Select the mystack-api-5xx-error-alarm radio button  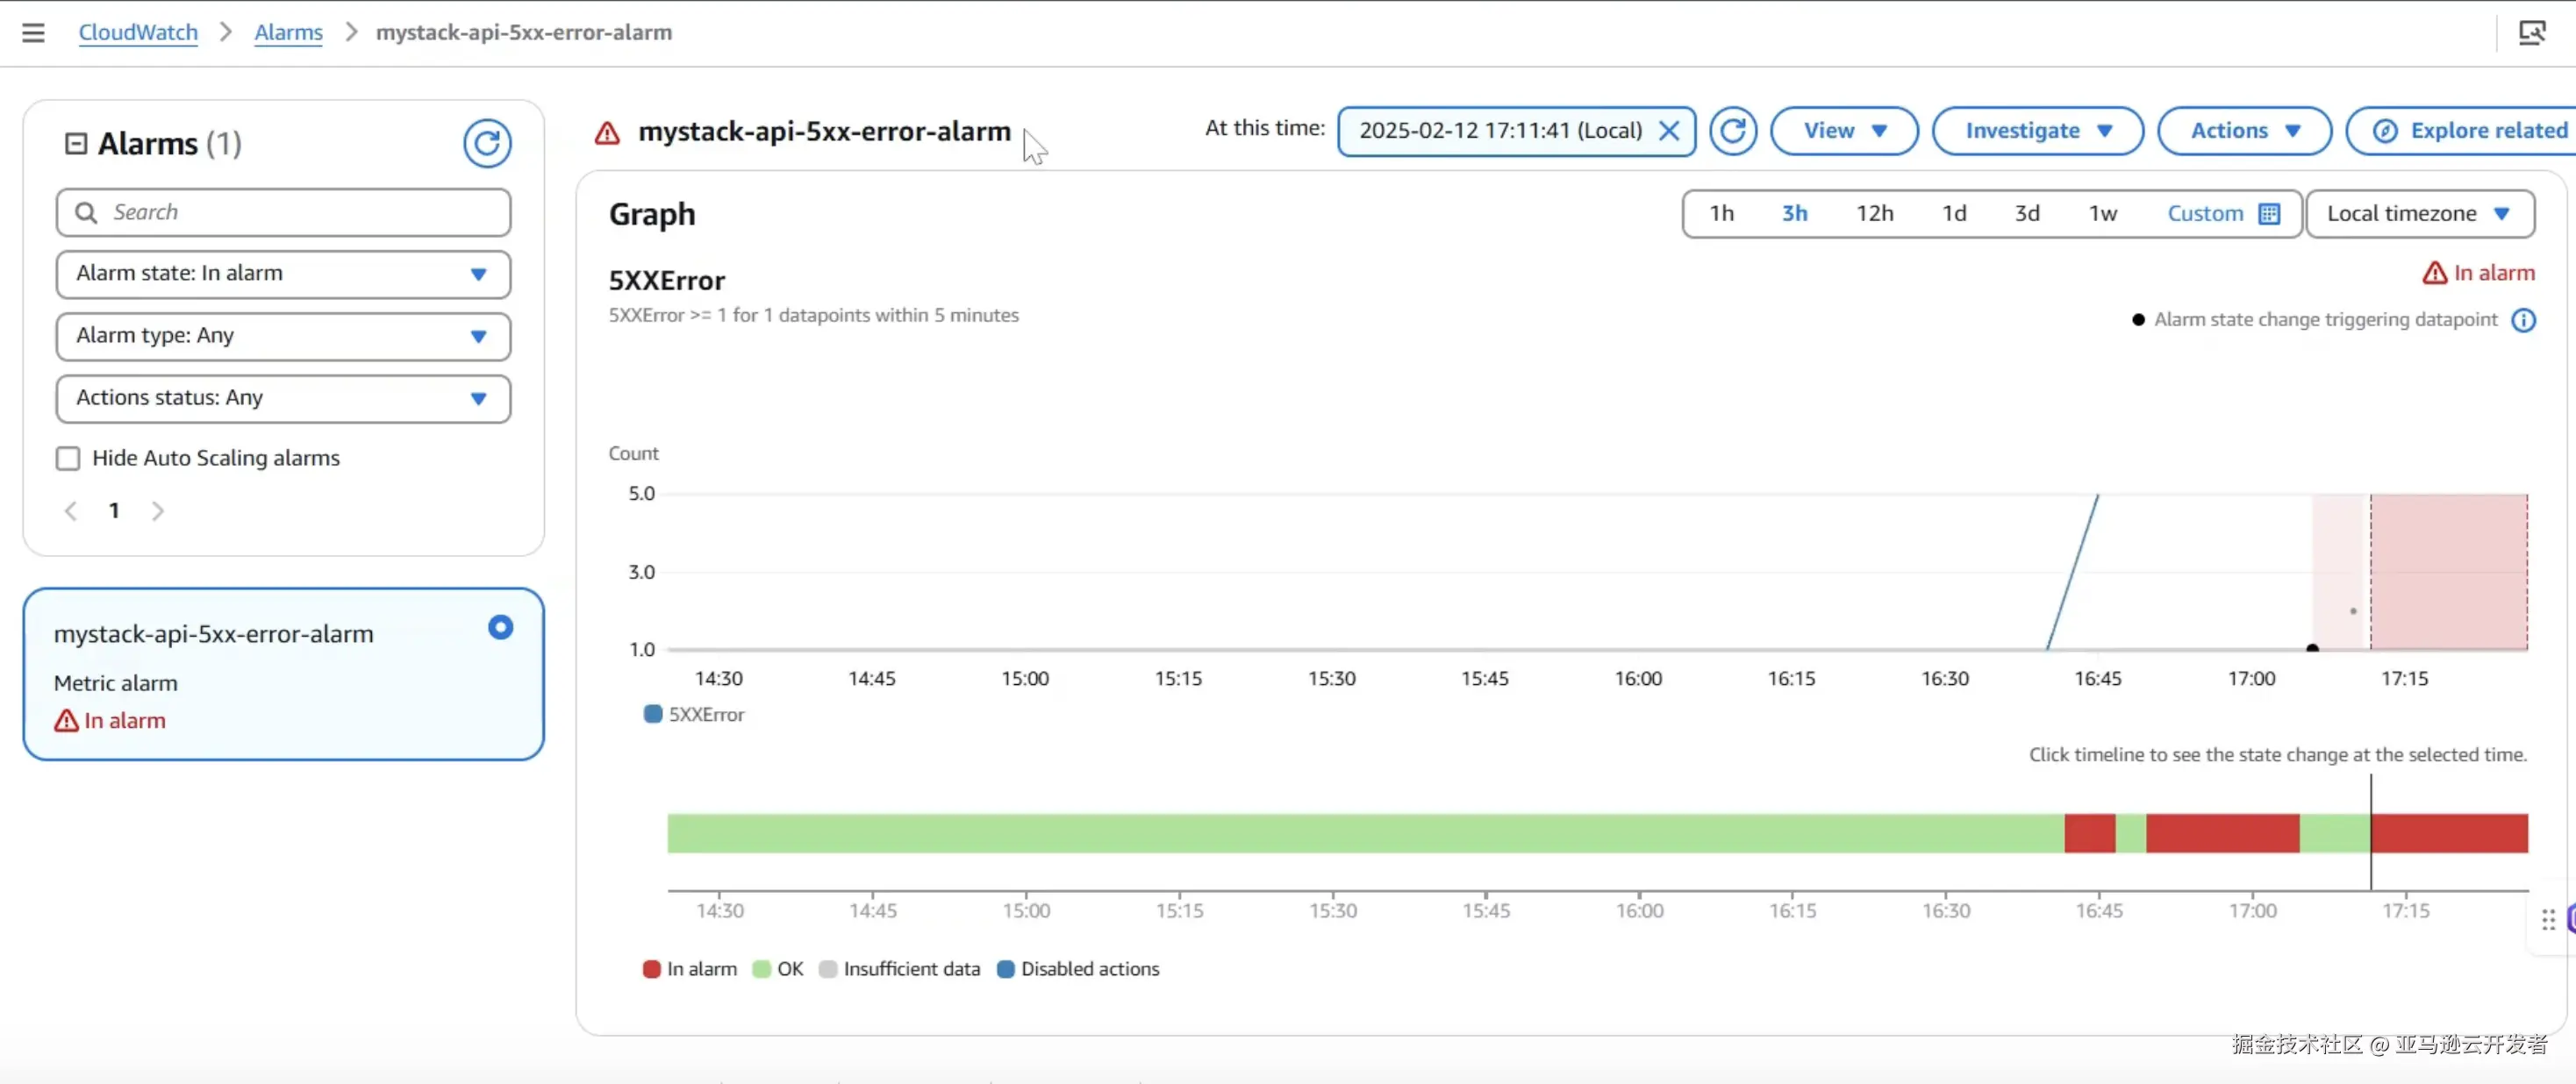pyautogui.click(x=500, y=627)
